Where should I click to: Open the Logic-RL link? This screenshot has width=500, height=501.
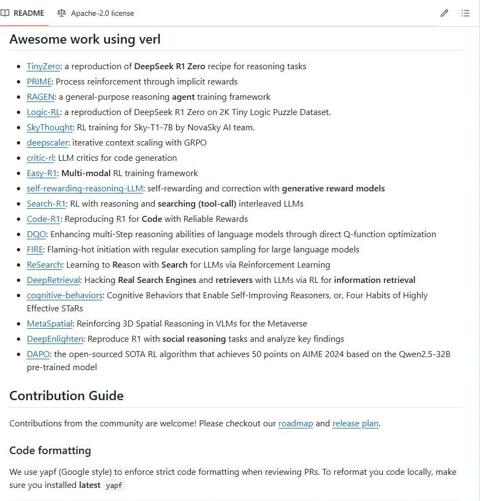pos(43,112)
